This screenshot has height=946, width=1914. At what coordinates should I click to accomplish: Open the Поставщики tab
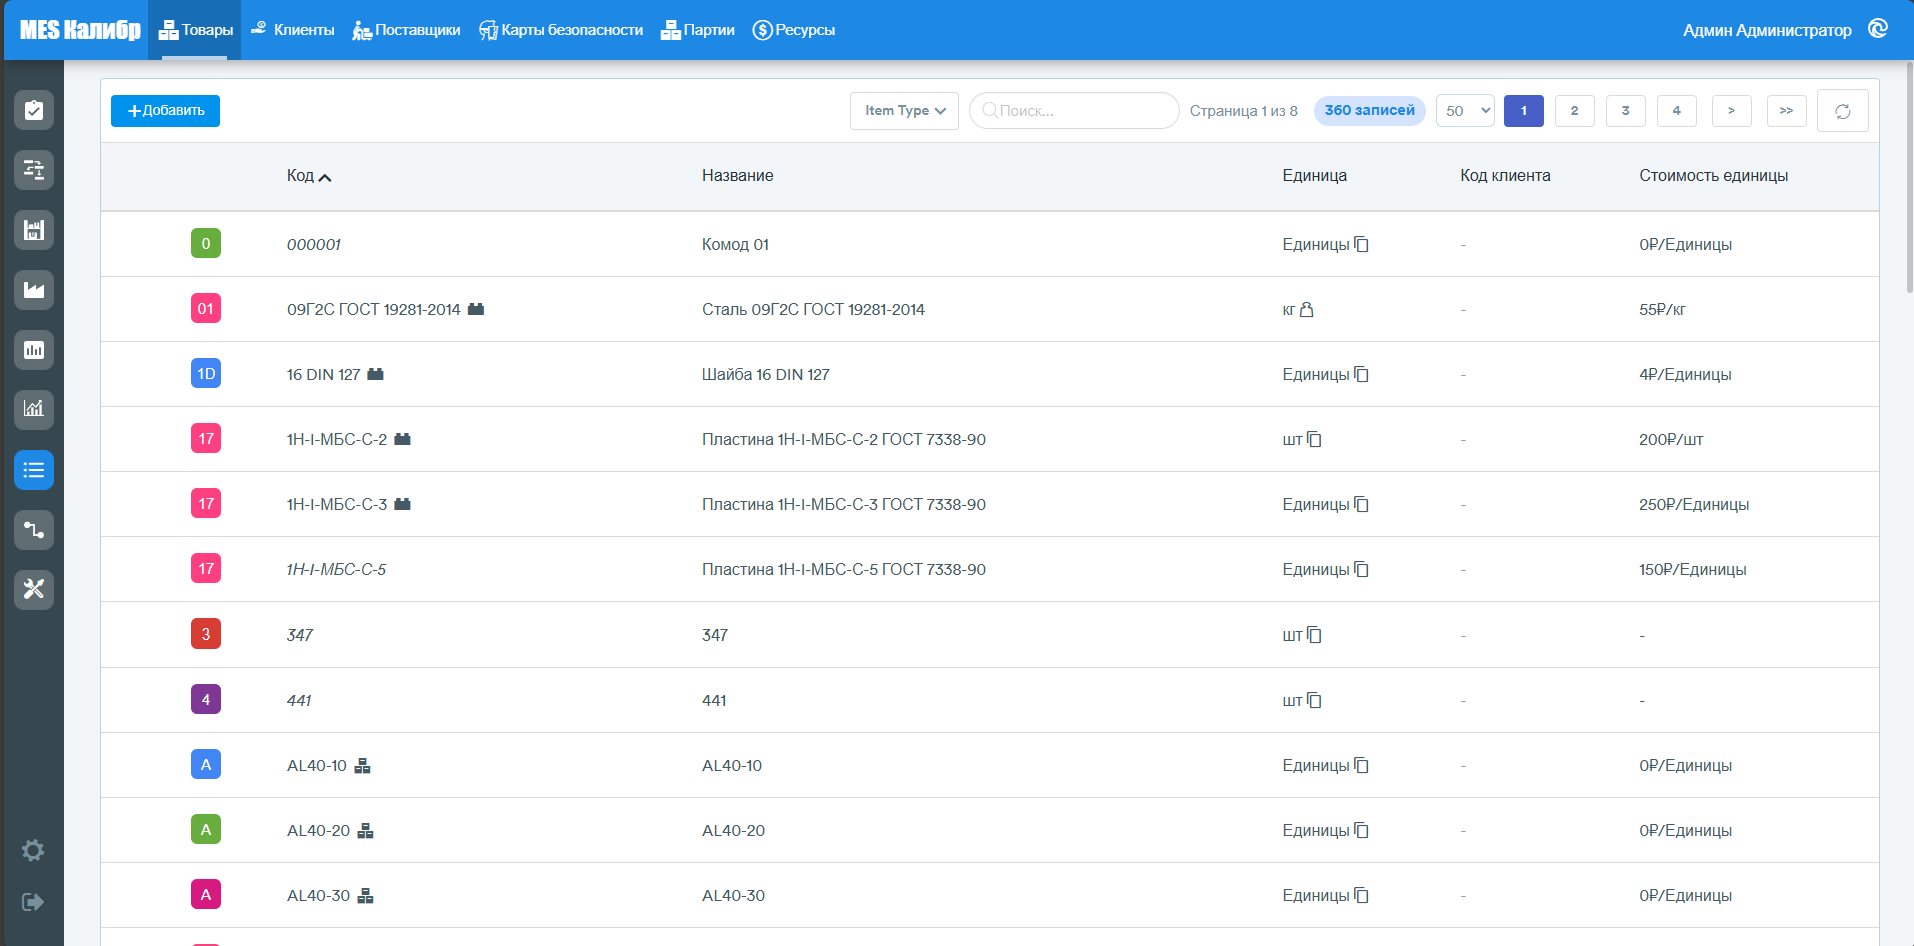(x=406, y=30)
